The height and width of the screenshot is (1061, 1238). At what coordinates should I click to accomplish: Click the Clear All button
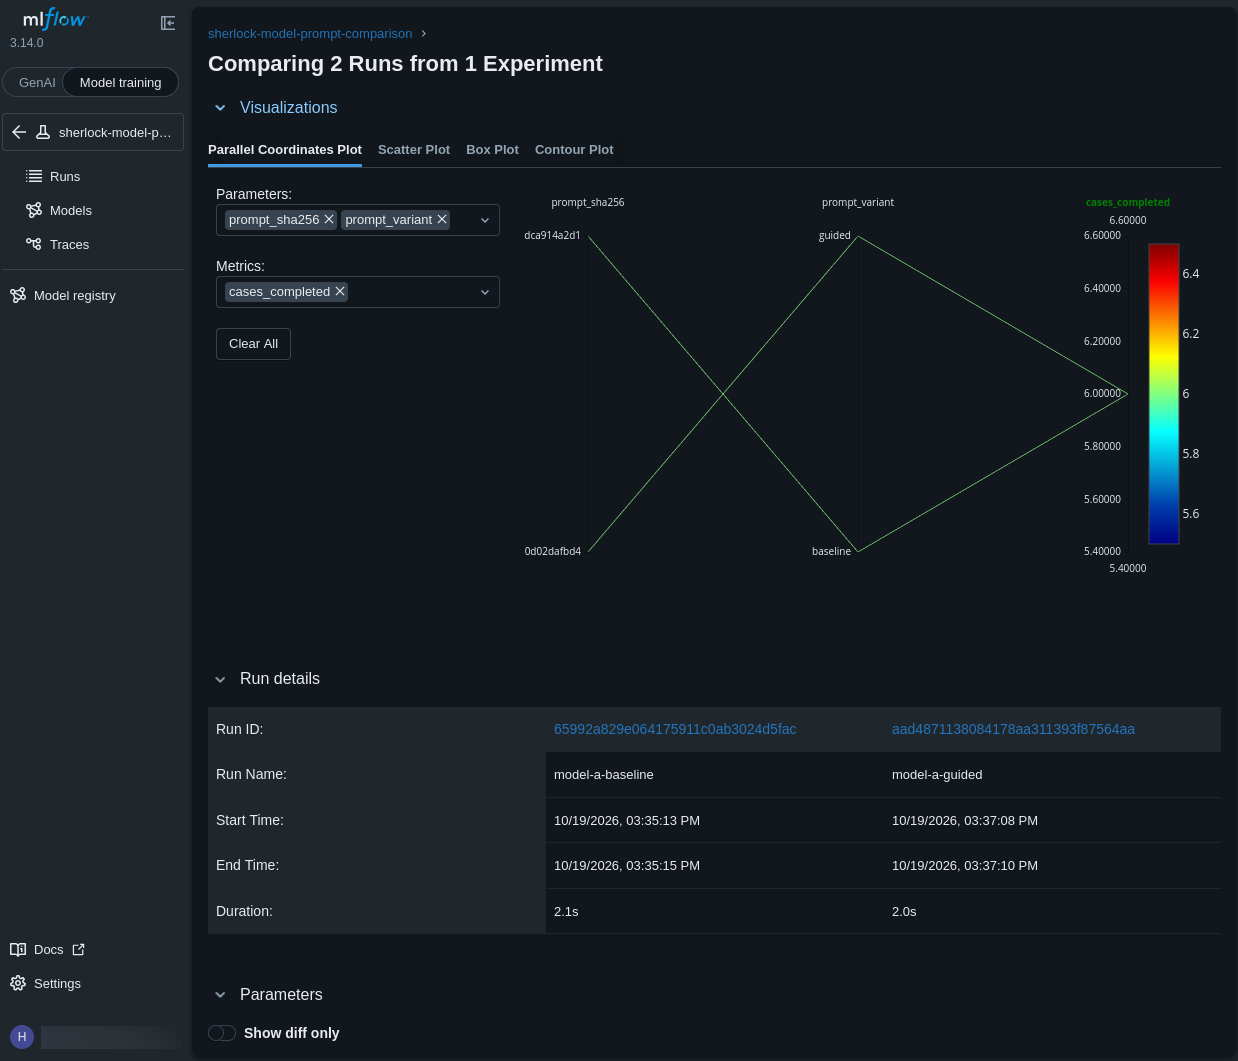253,344
